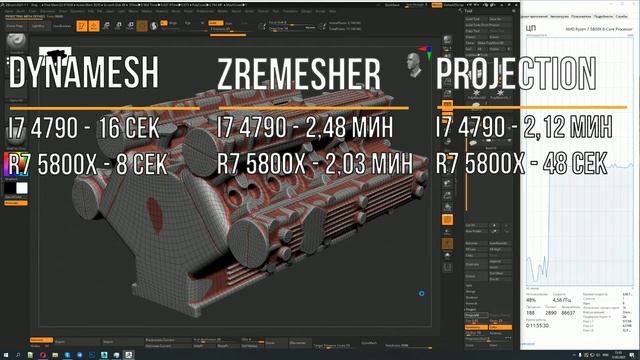Click the Duplicate subtool button
Viewport: 640px width, 360px height.
pyautogui.click(x=476, y=264)
